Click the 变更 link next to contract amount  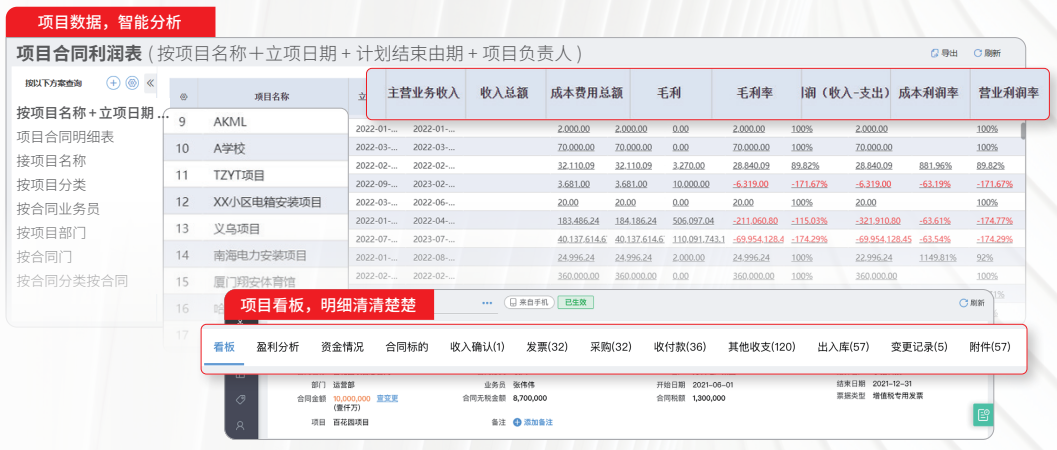(387, 398)
